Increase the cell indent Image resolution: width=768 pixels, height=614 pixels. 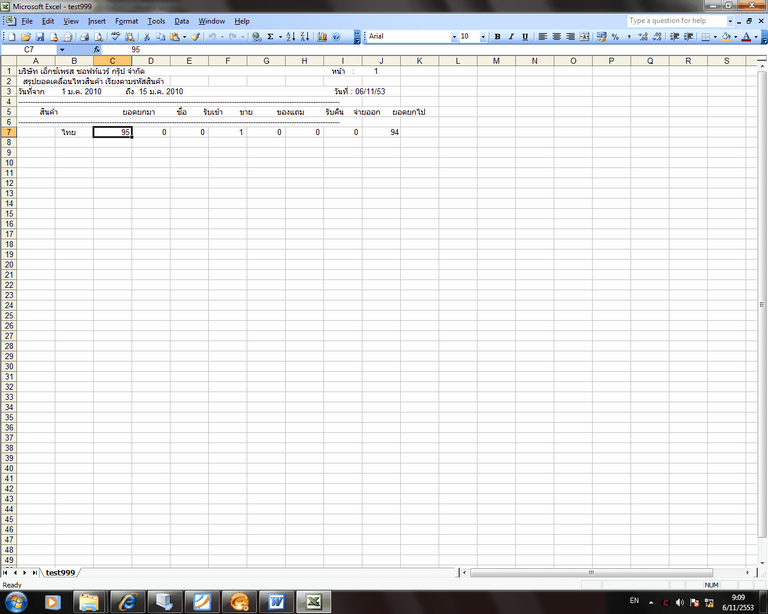tap(688, 37)
